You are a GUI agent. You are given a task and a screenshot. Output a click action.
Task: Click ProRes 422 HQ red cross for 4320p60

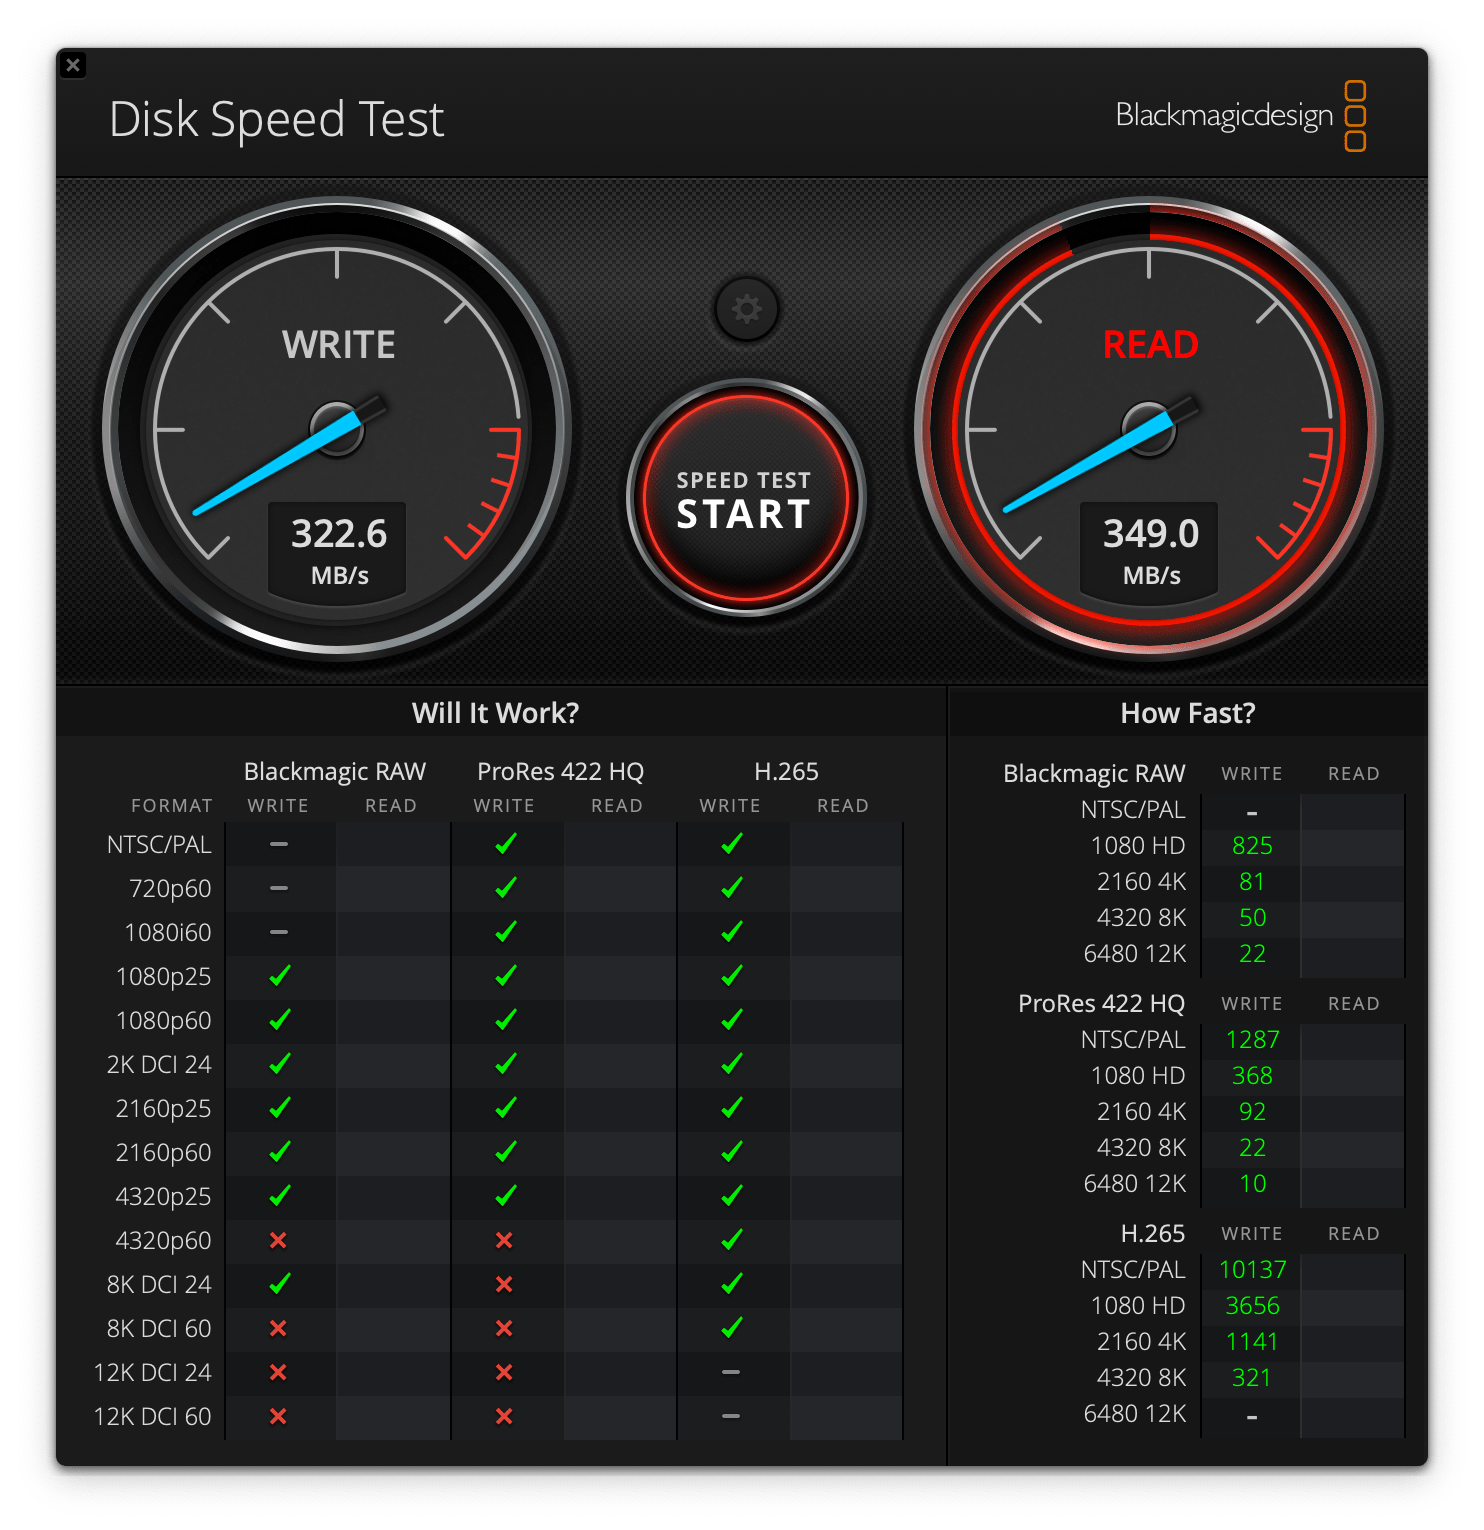[x=504, y=1240]
